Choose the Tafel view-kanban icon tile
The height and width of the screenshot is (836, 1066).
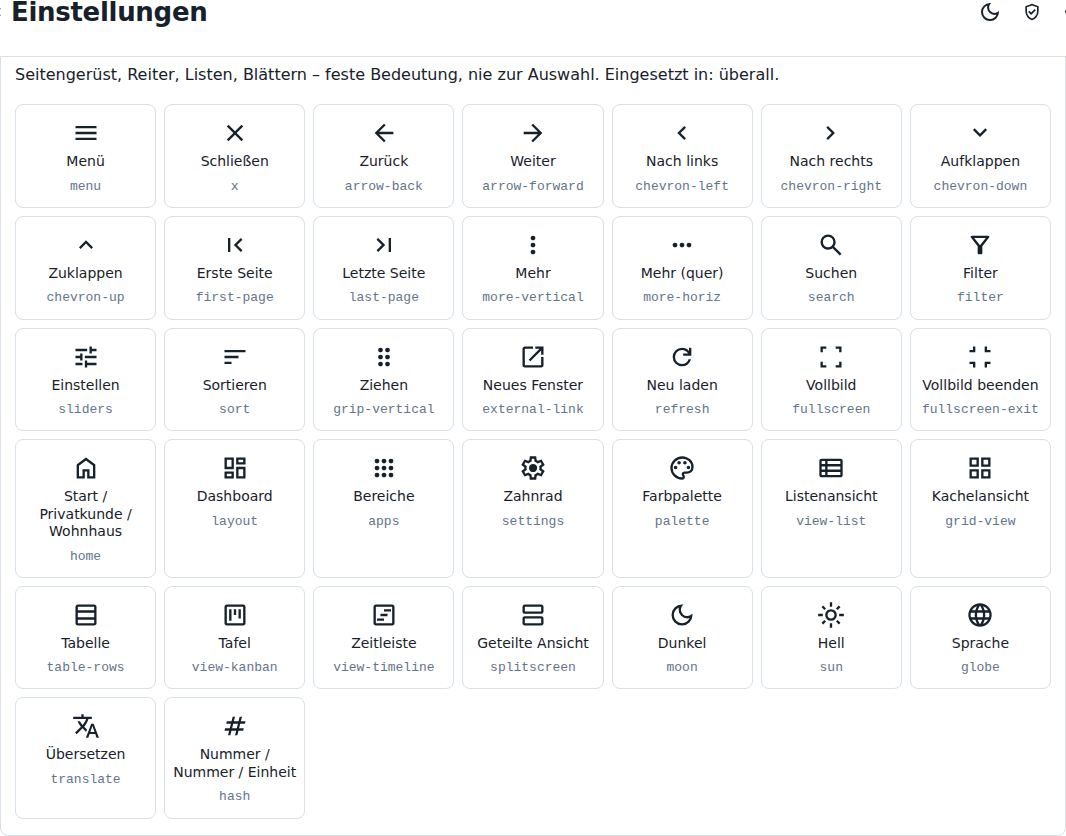click(x=235, y=638)
